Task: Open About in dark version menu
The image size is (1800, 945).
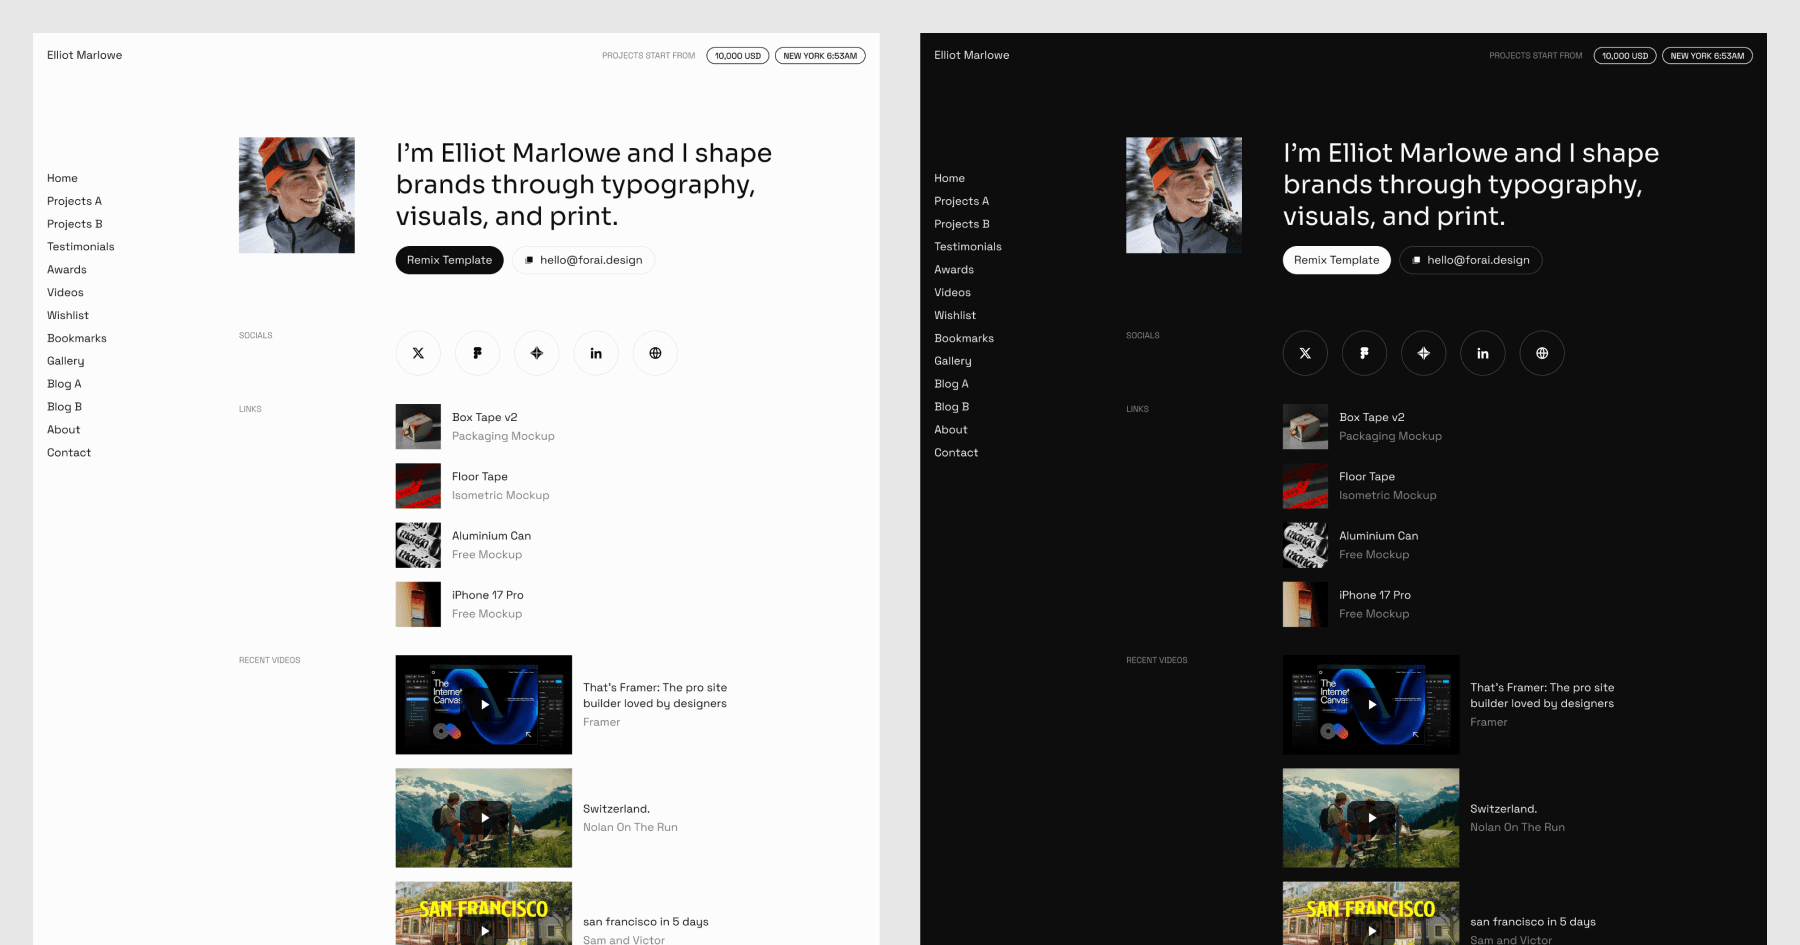Action: tap(951, 430)
